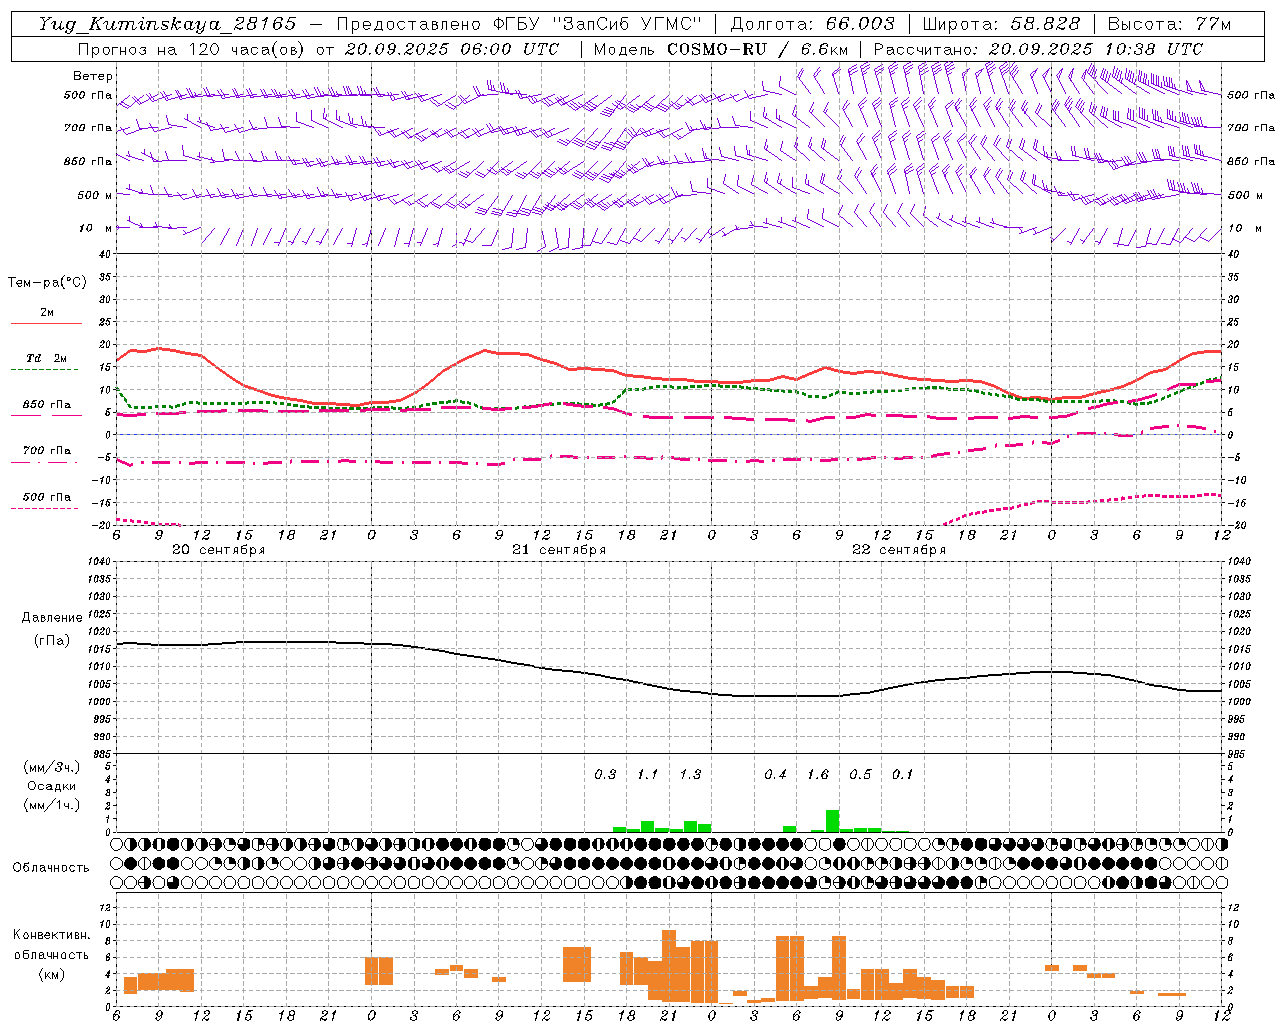Click the 0.1 precipitation value

coord(903,774)
